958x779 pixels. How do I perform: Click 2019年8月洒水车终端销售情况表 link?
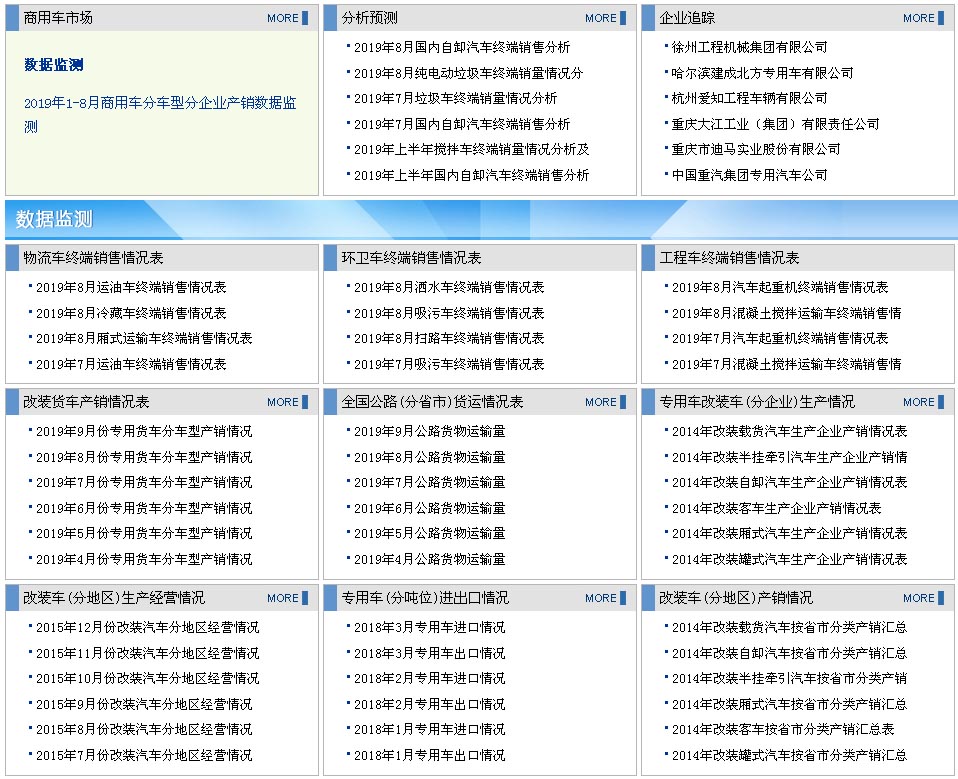pos(449,287)
